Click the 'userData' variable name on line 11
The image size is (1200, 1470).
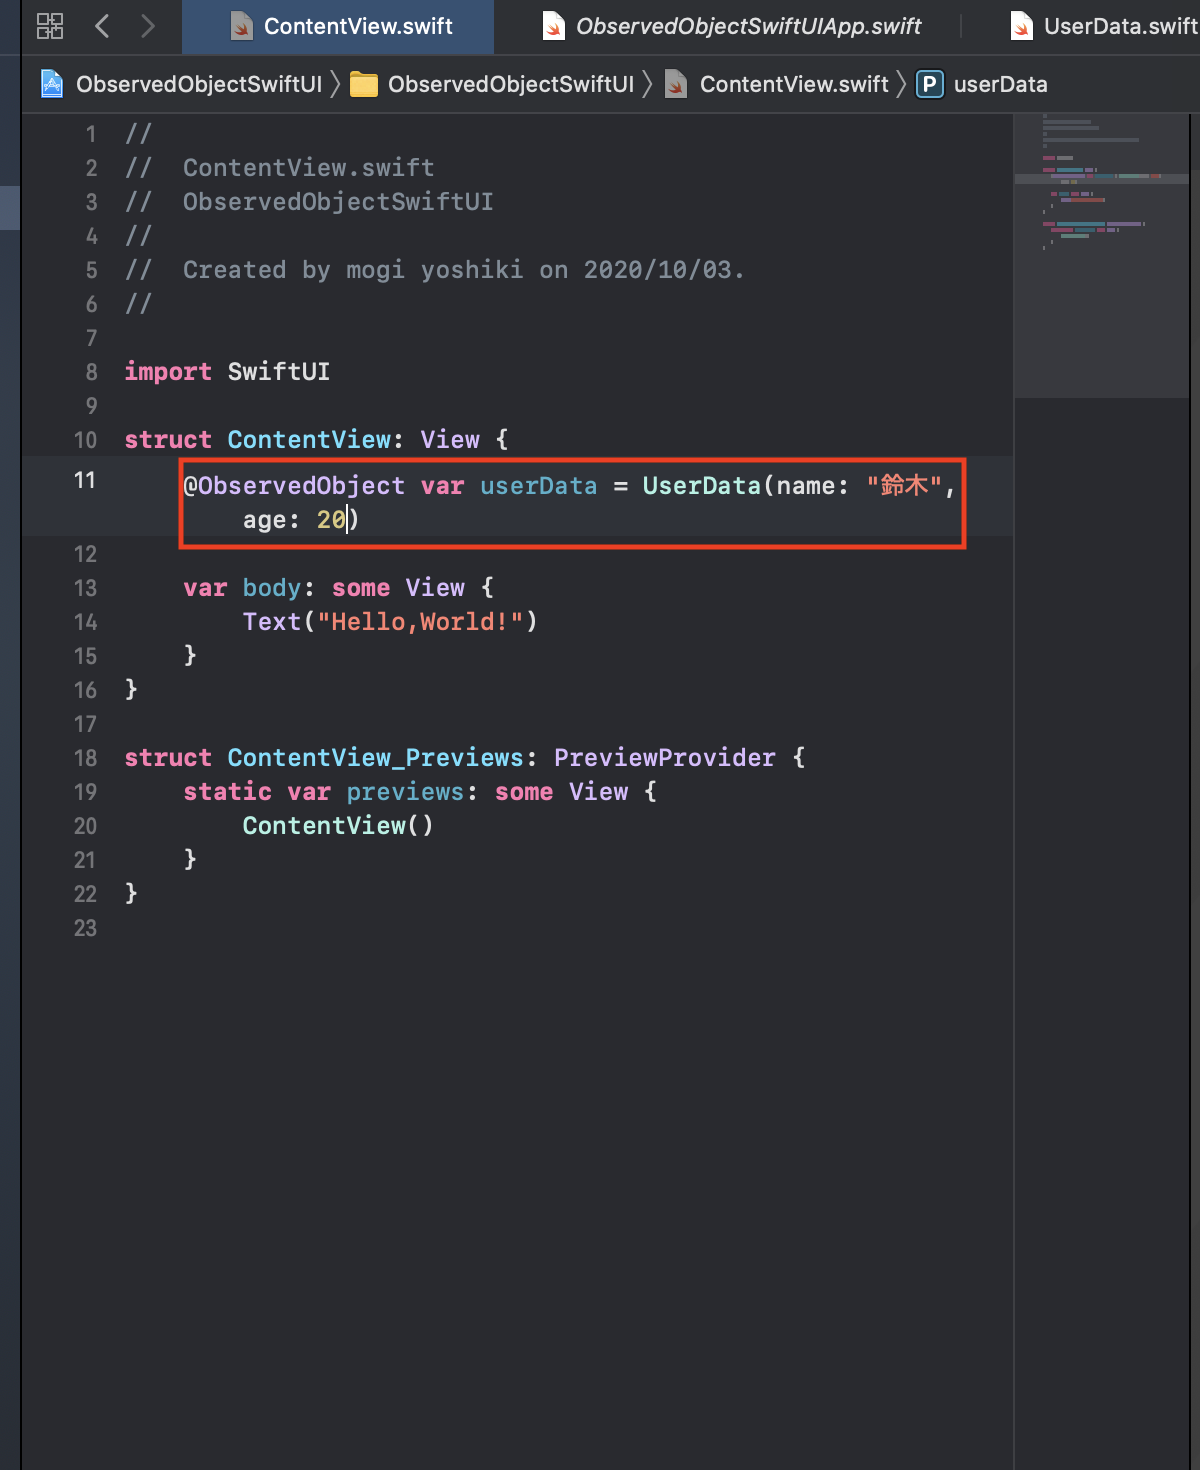(x=538, y=486)
